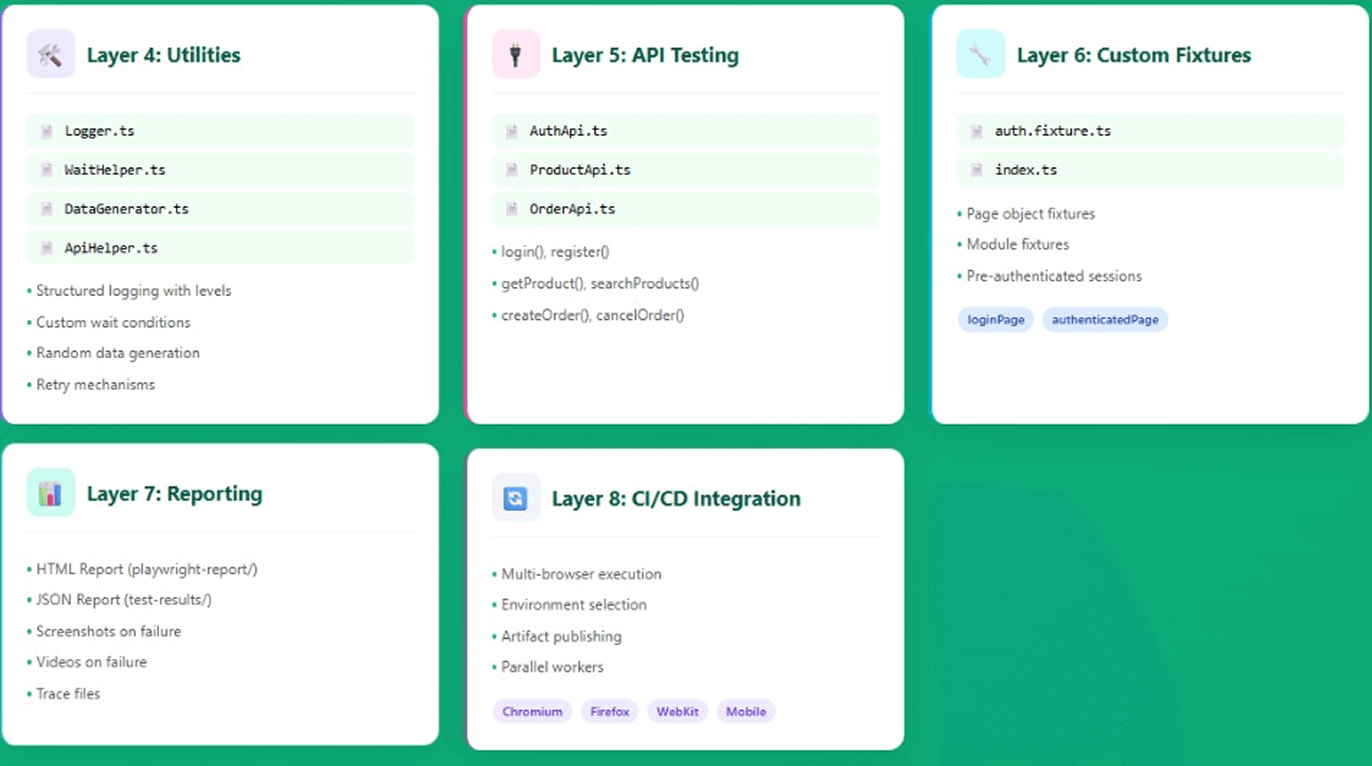Screen dimensions: 1372x766
Task: Click the Layer 7 Reporting chart icon
Action: [50, 493]
